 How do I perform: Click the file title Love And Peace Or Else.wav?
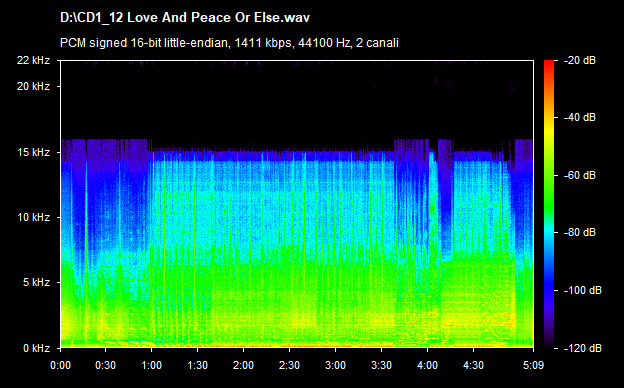tap(185, 18)
